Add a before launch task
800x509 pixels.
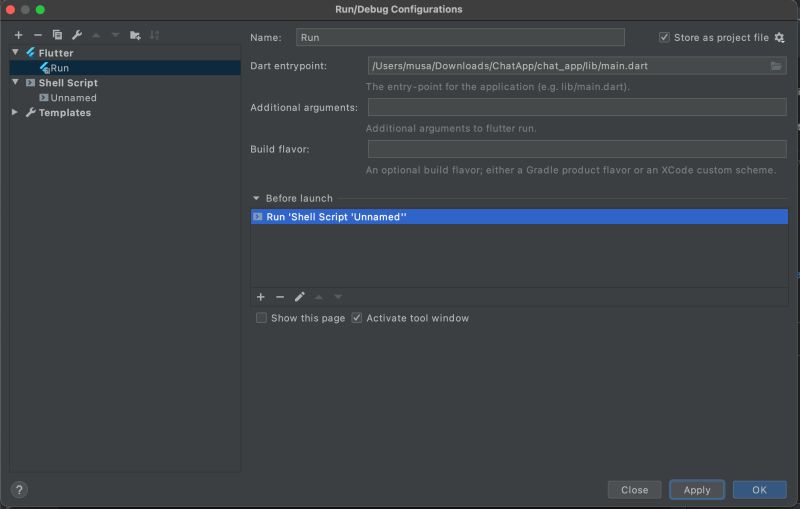(x=260, y=297)
